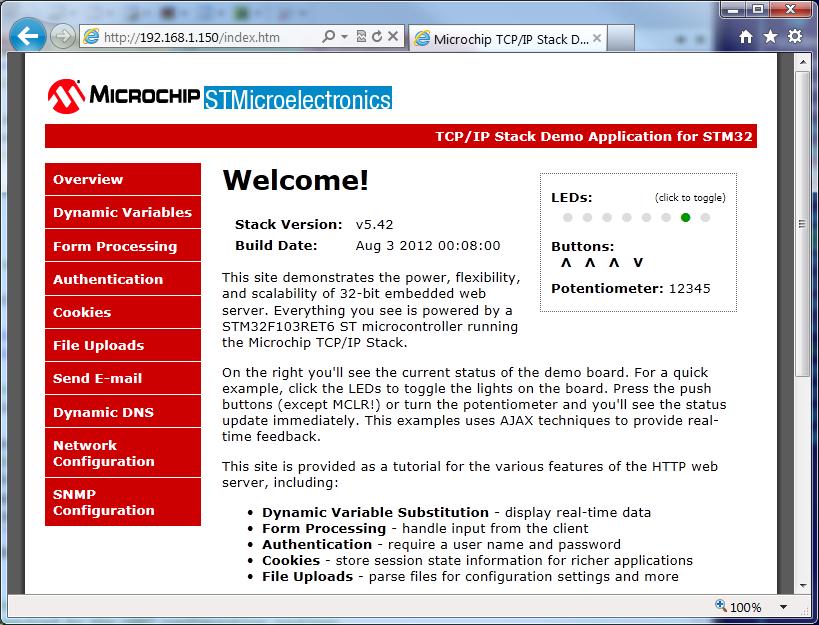Toggle the fifth LED indicator

[646, 217]
